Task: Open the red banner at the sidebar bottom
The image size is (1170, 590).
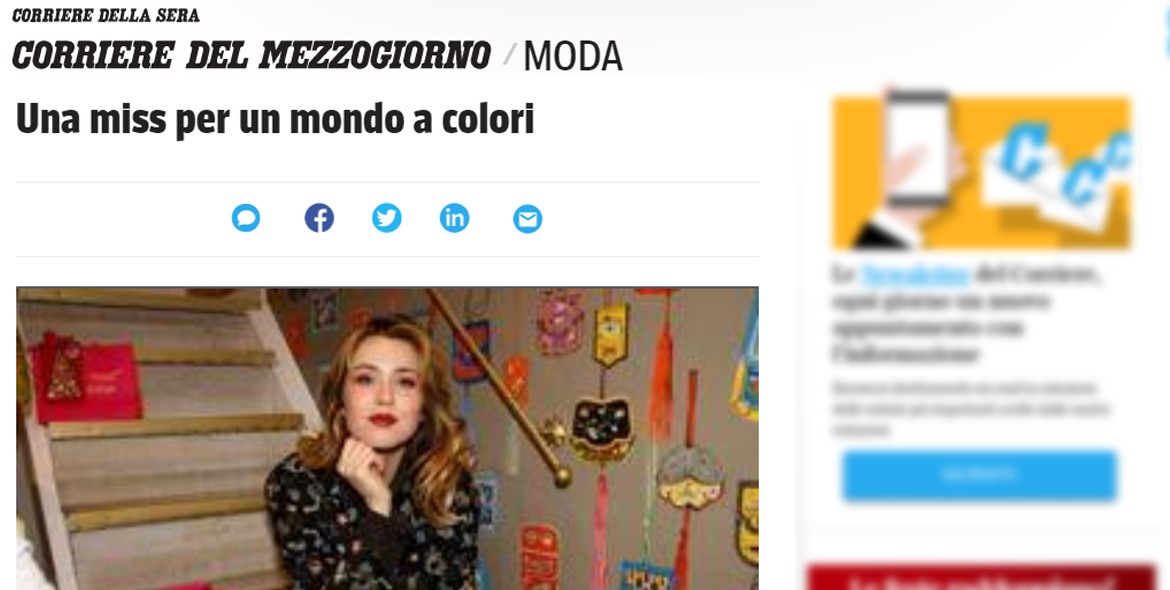Action: [981, 578]
